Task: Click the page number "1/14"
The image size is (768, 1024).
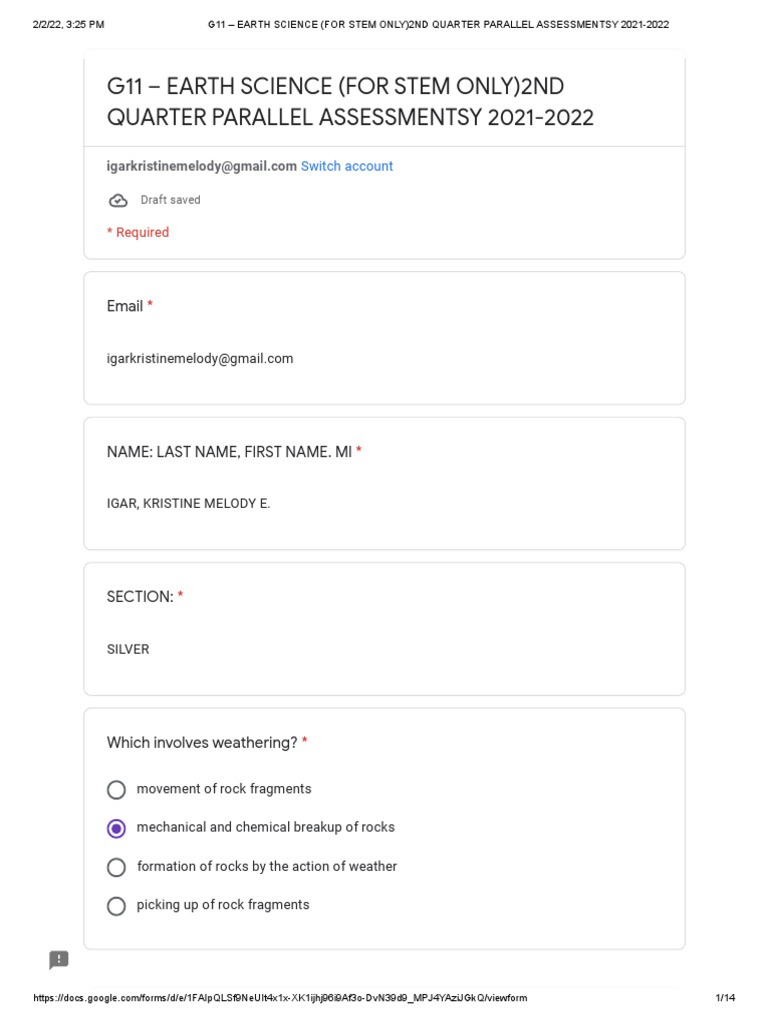Action: [x=725, y=998]
